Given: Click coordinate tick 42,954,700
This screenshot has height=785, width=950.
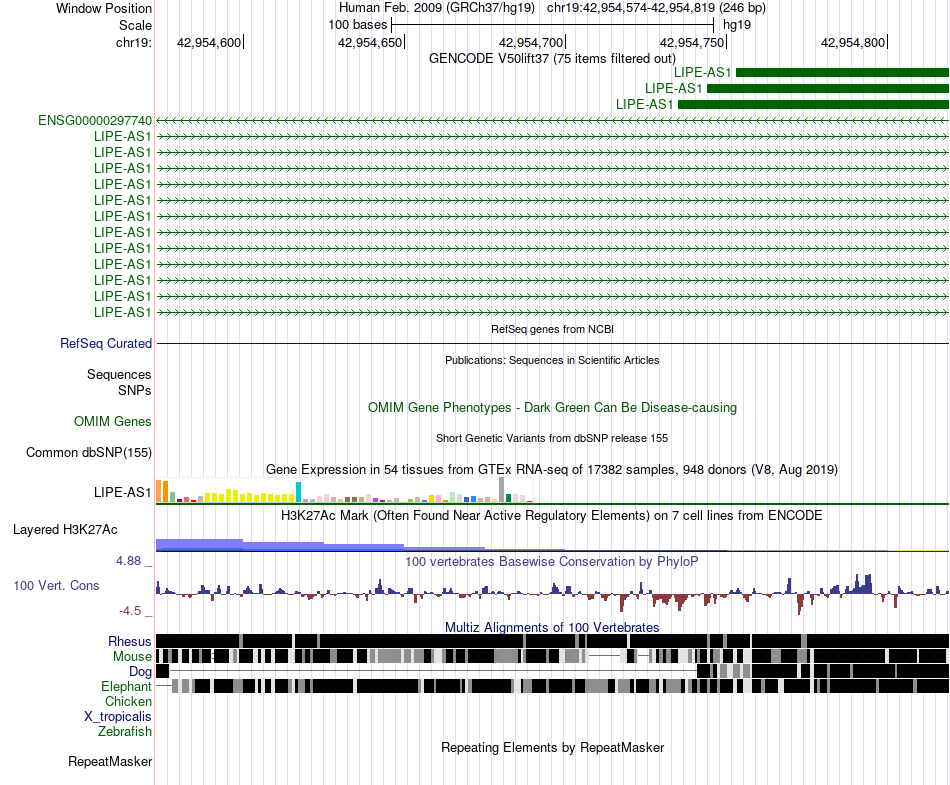Looking at the screenshot, I should [531, 42].
